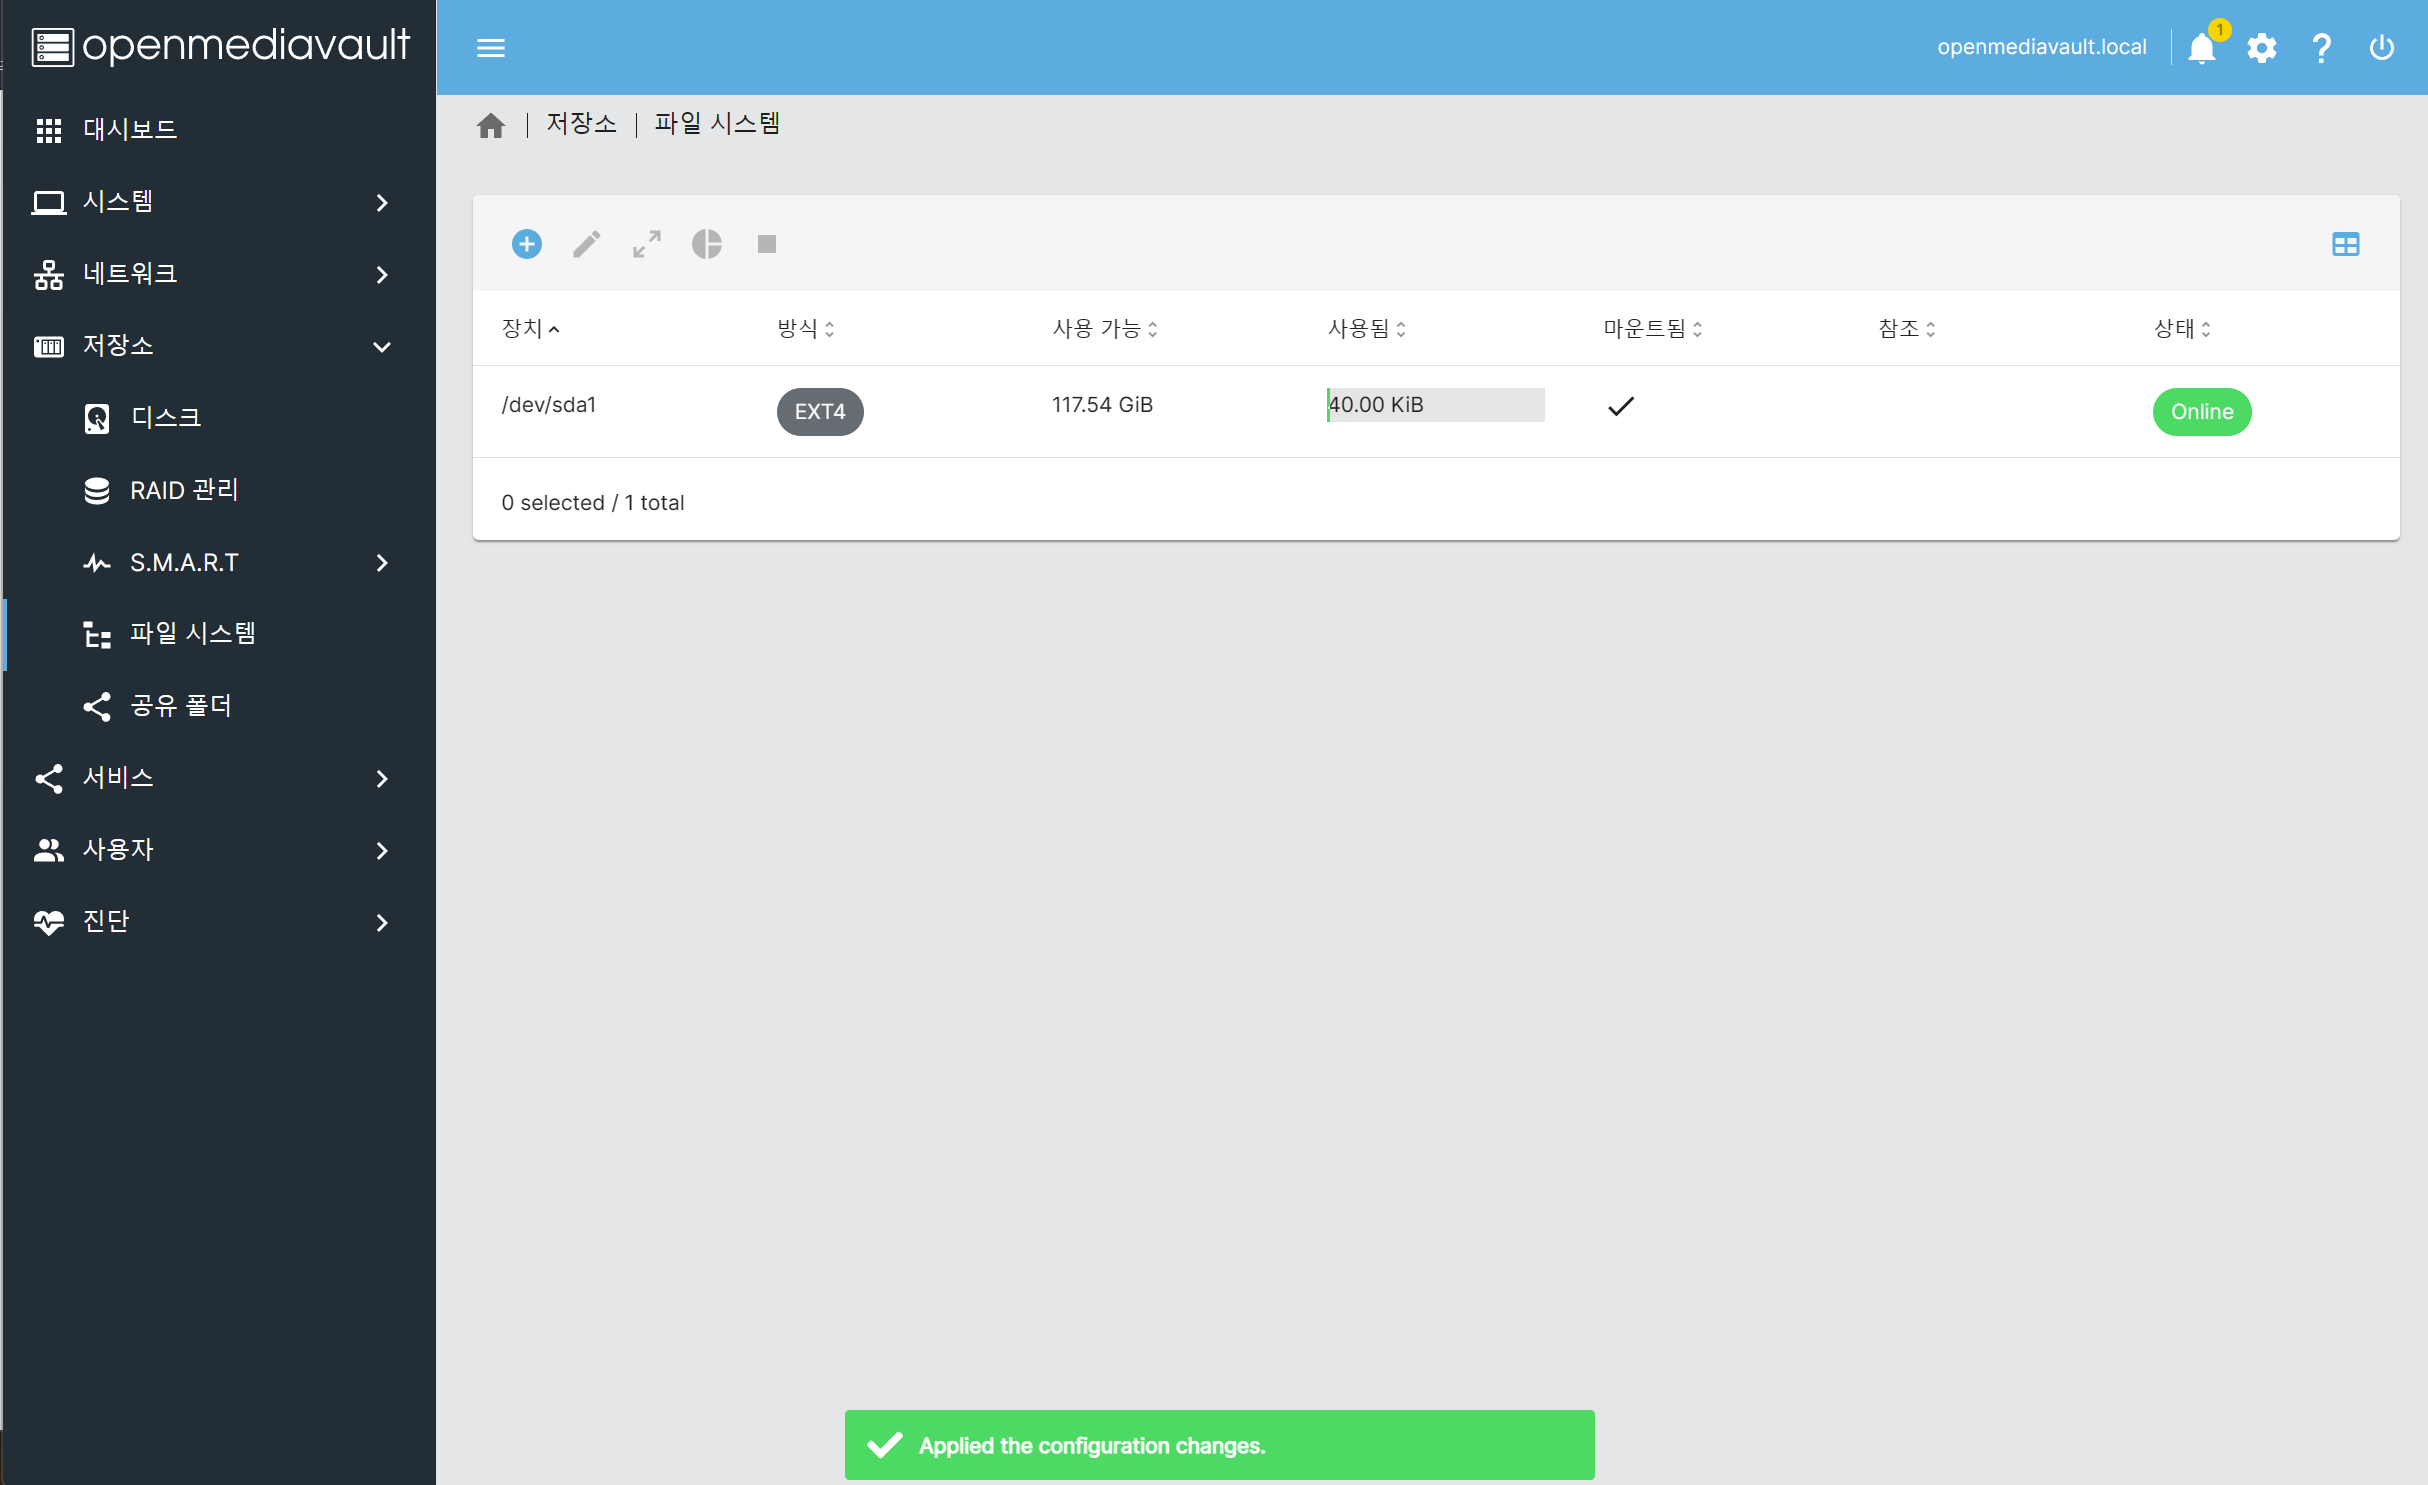Click the S.M.A.R.T pulse icon
Image resolution: width=2428 pixels, height=1485 pixels.
[x=97, y=562]
